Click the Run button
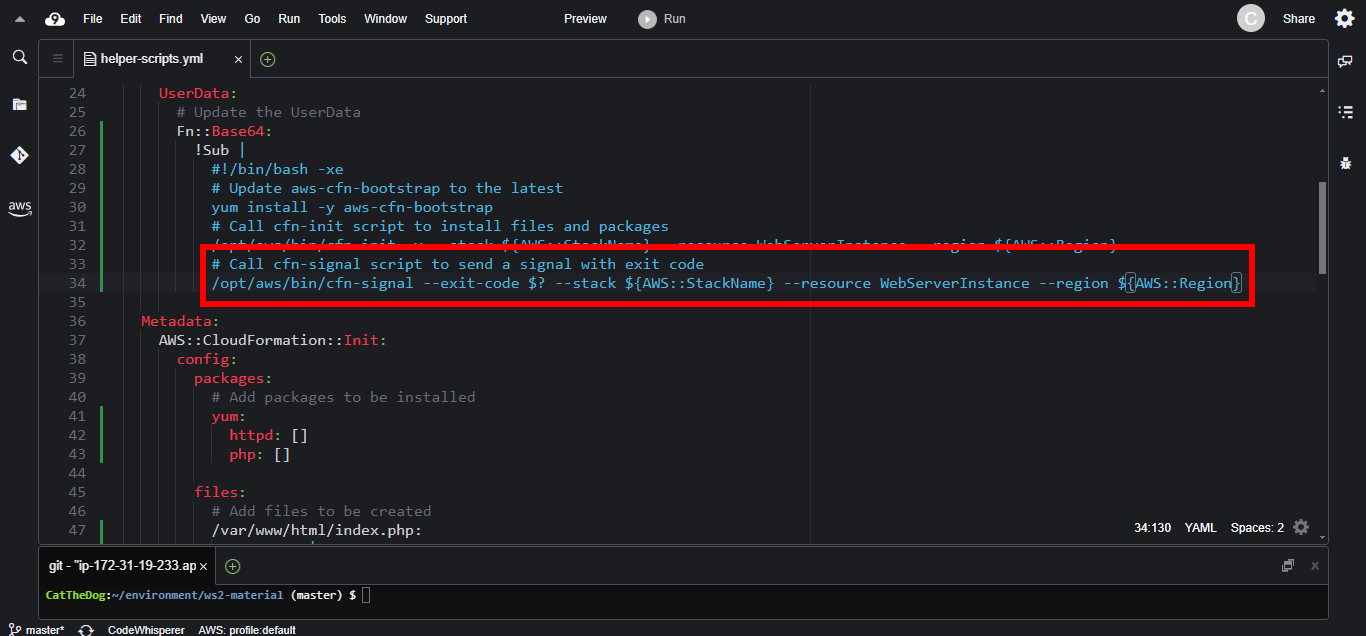Viewport: 1366px width, 636px height. click(x=663, y=19)
